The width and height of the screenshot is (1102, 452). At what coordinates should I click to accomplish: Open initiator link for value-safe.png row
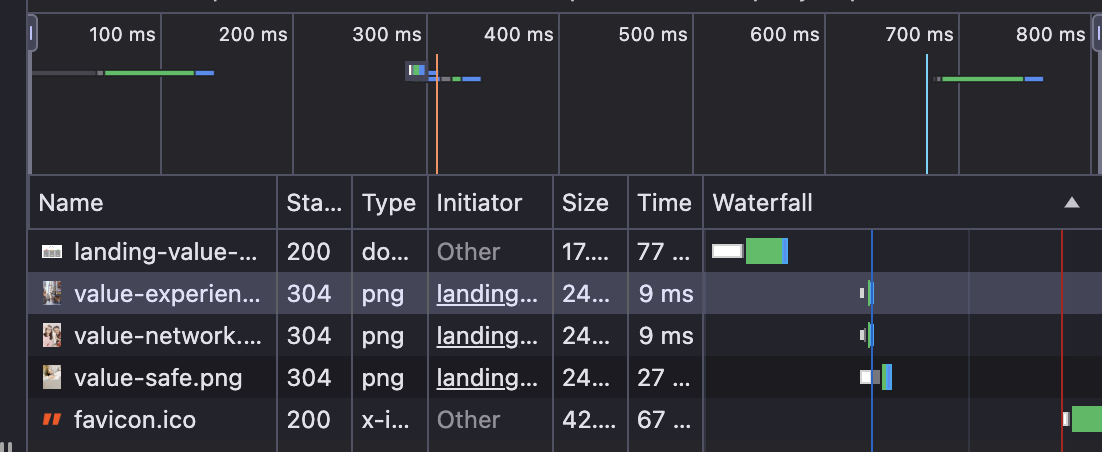pyautogui.click(x=487, y=378)
